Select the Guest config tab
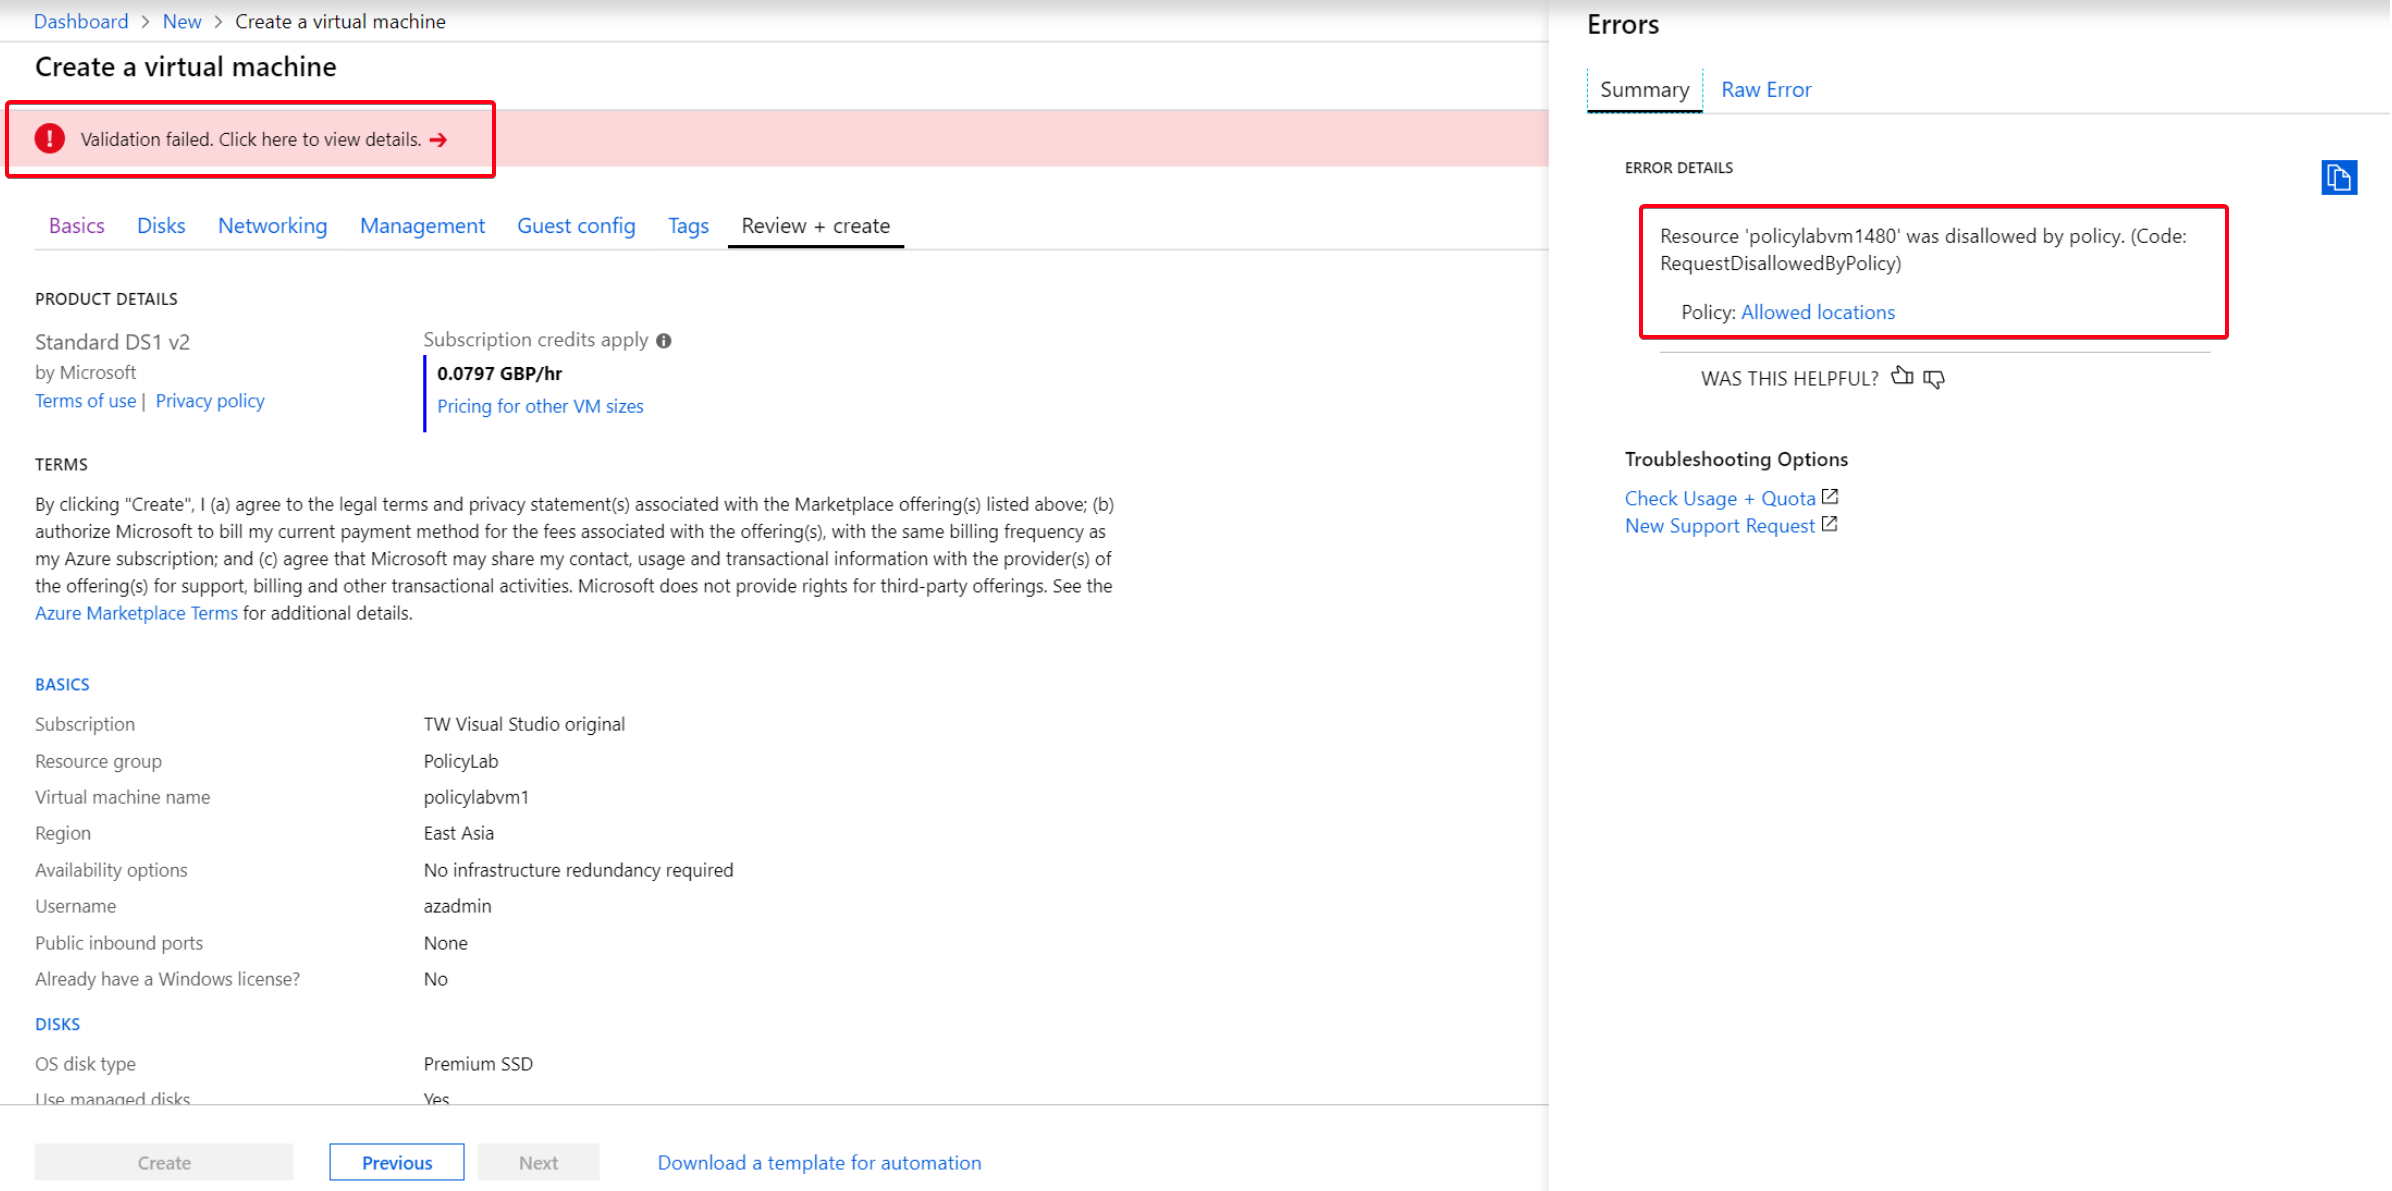Image resolution: width=2392 pixels, height=1191 pixels. [576, 226]
